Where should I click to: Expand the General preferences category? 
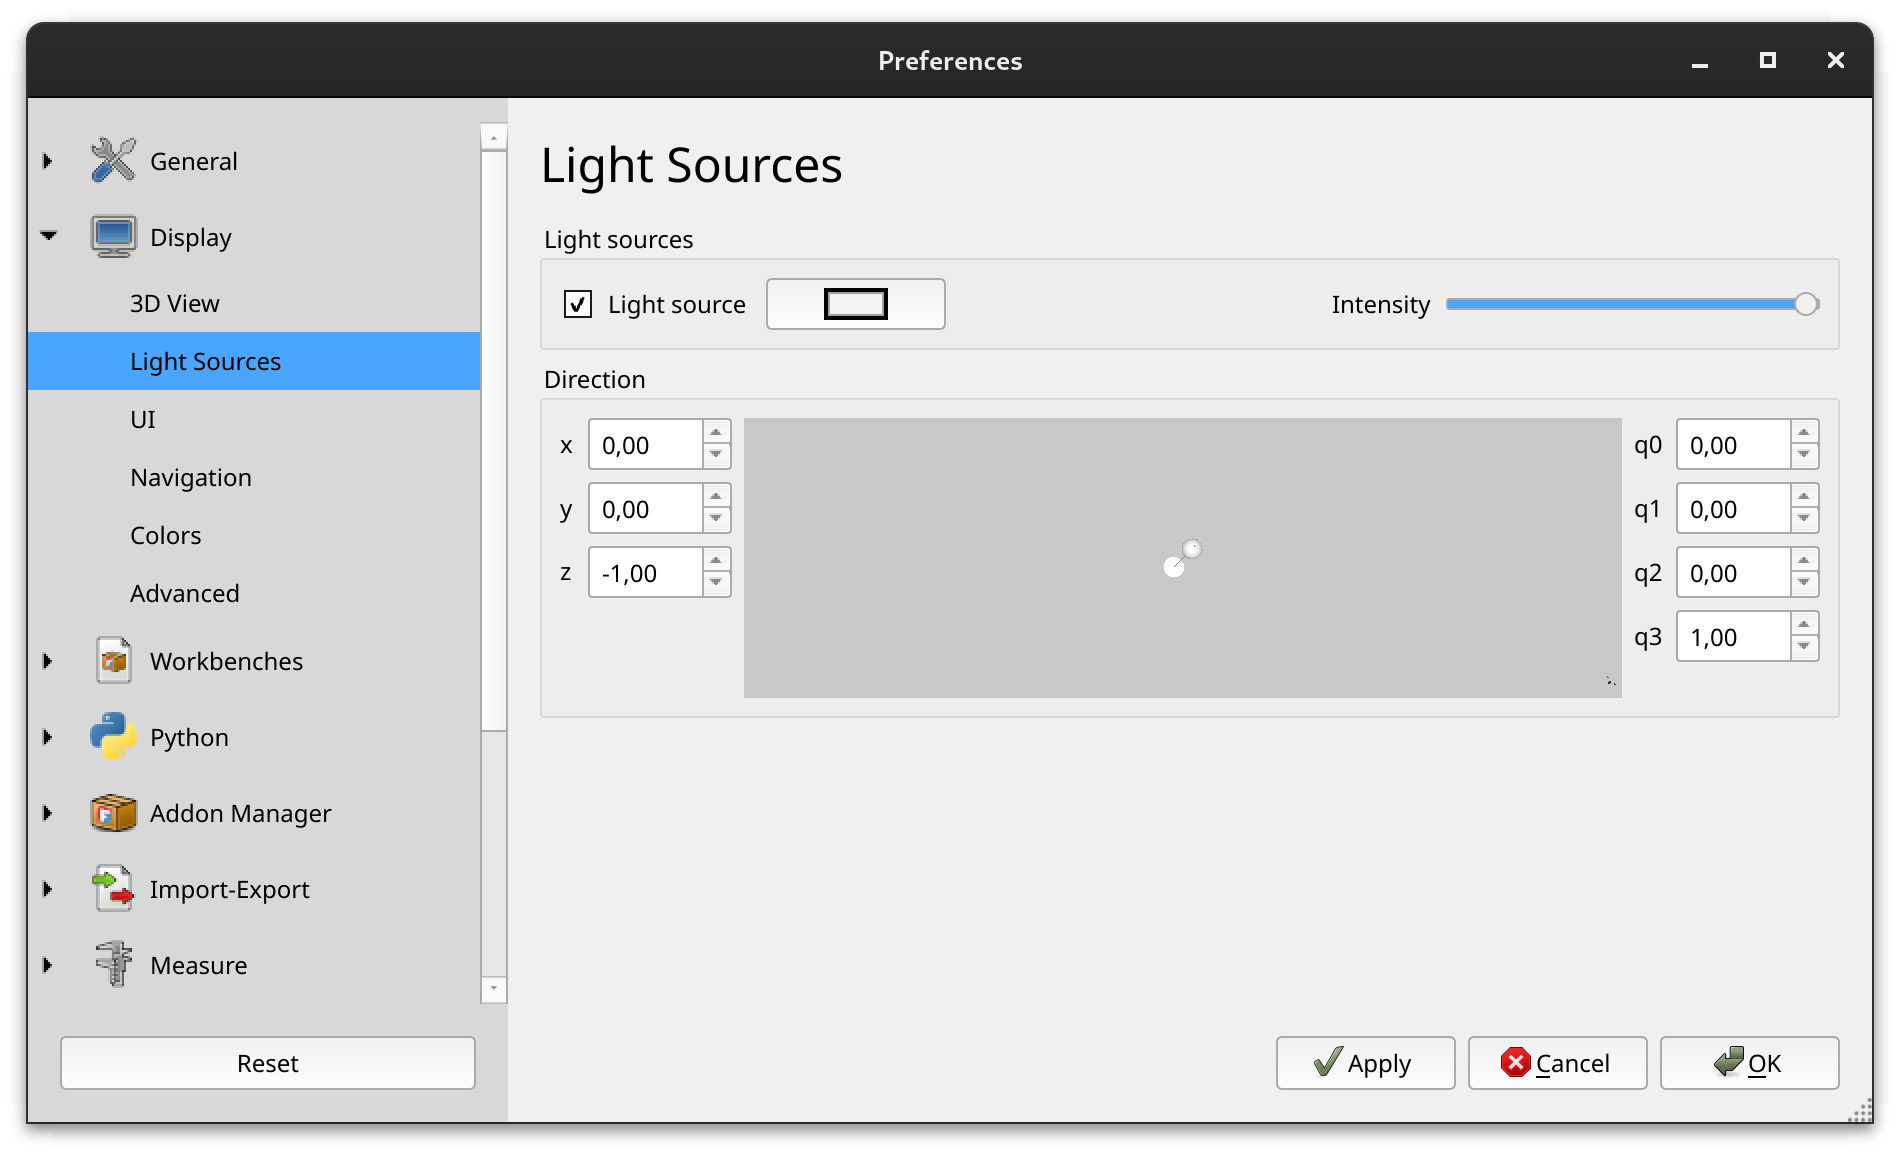pyautogui.click(x=48, y=161)
